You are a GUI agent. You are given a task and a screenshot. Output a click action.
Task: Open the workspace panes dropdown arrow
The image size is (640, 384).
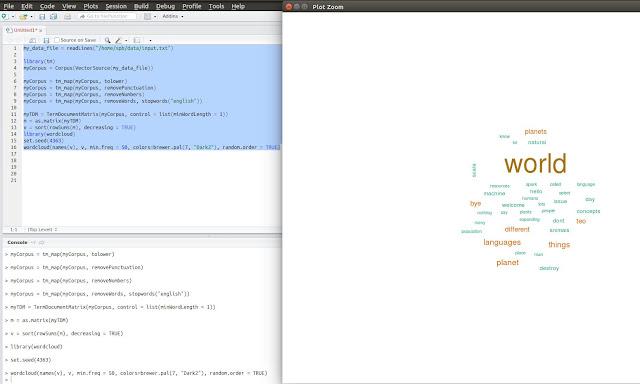tap(155, 17)
